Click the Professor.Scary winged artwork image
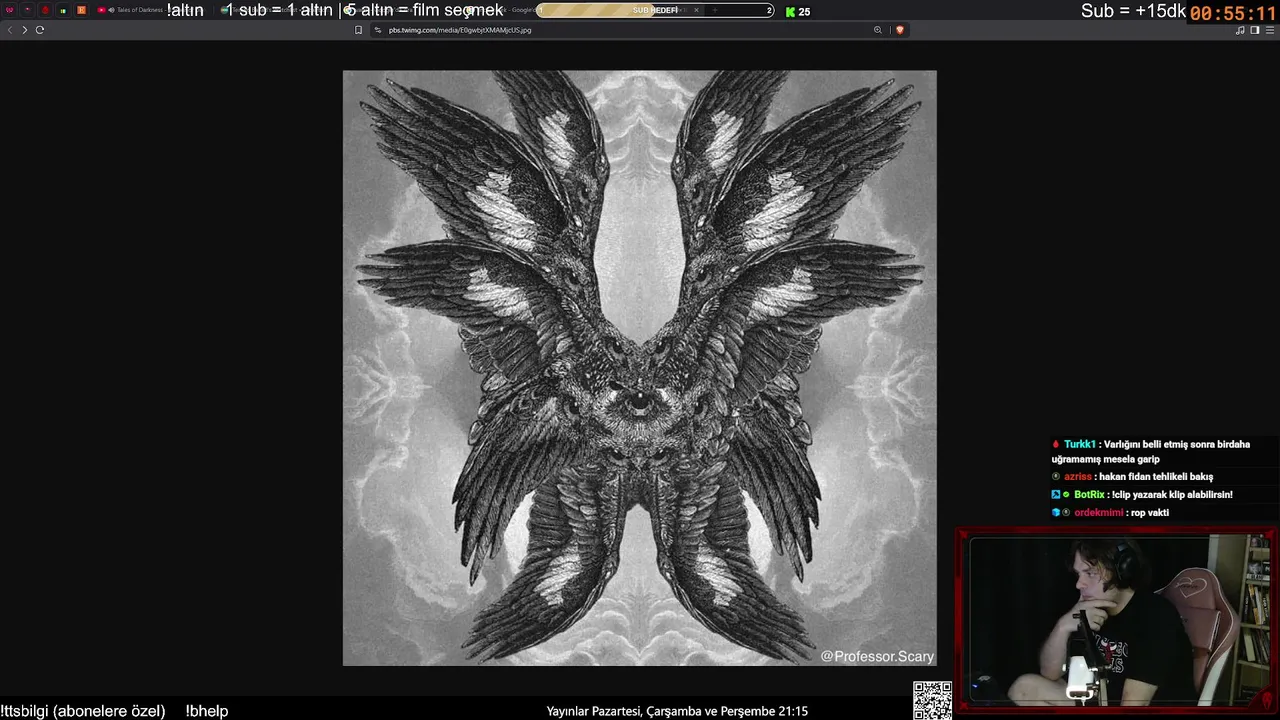 coord(640,368)
